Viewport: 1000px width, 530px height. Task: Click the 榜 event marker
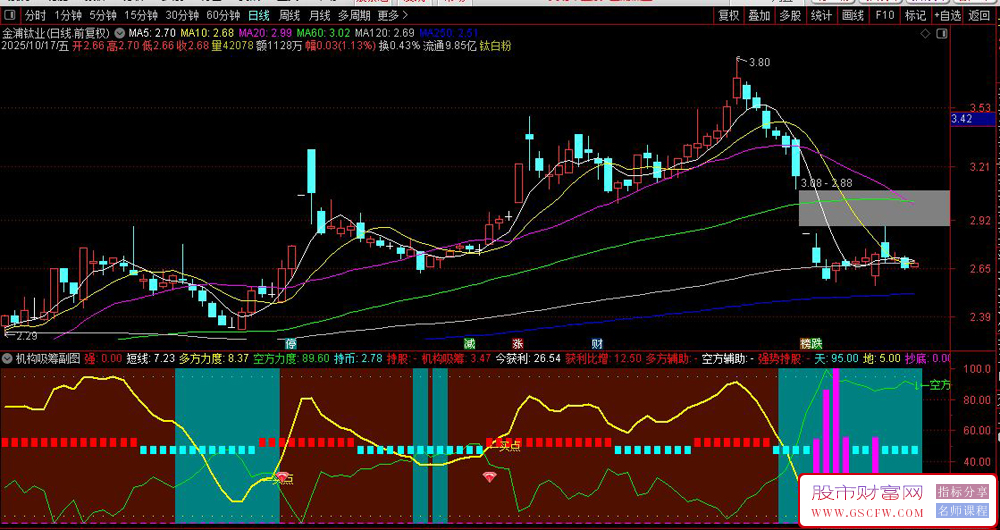pyautogui.click(x=804, y=344)
